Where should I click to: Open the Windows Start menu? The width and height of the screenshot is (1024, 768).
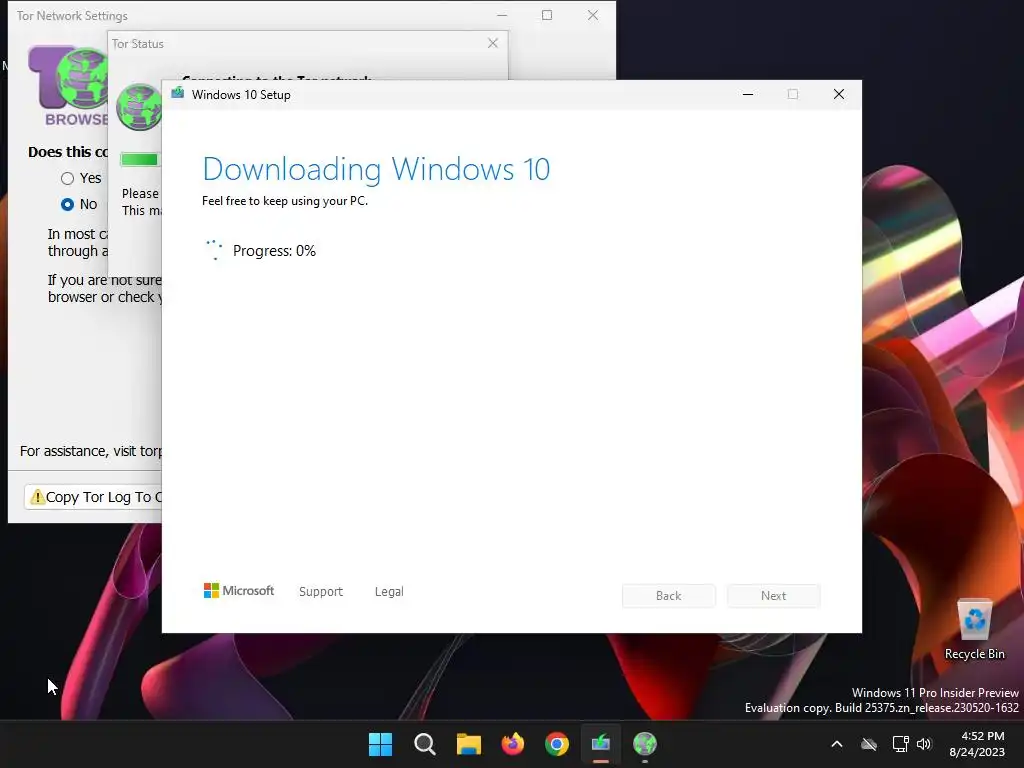coord(380,744)
